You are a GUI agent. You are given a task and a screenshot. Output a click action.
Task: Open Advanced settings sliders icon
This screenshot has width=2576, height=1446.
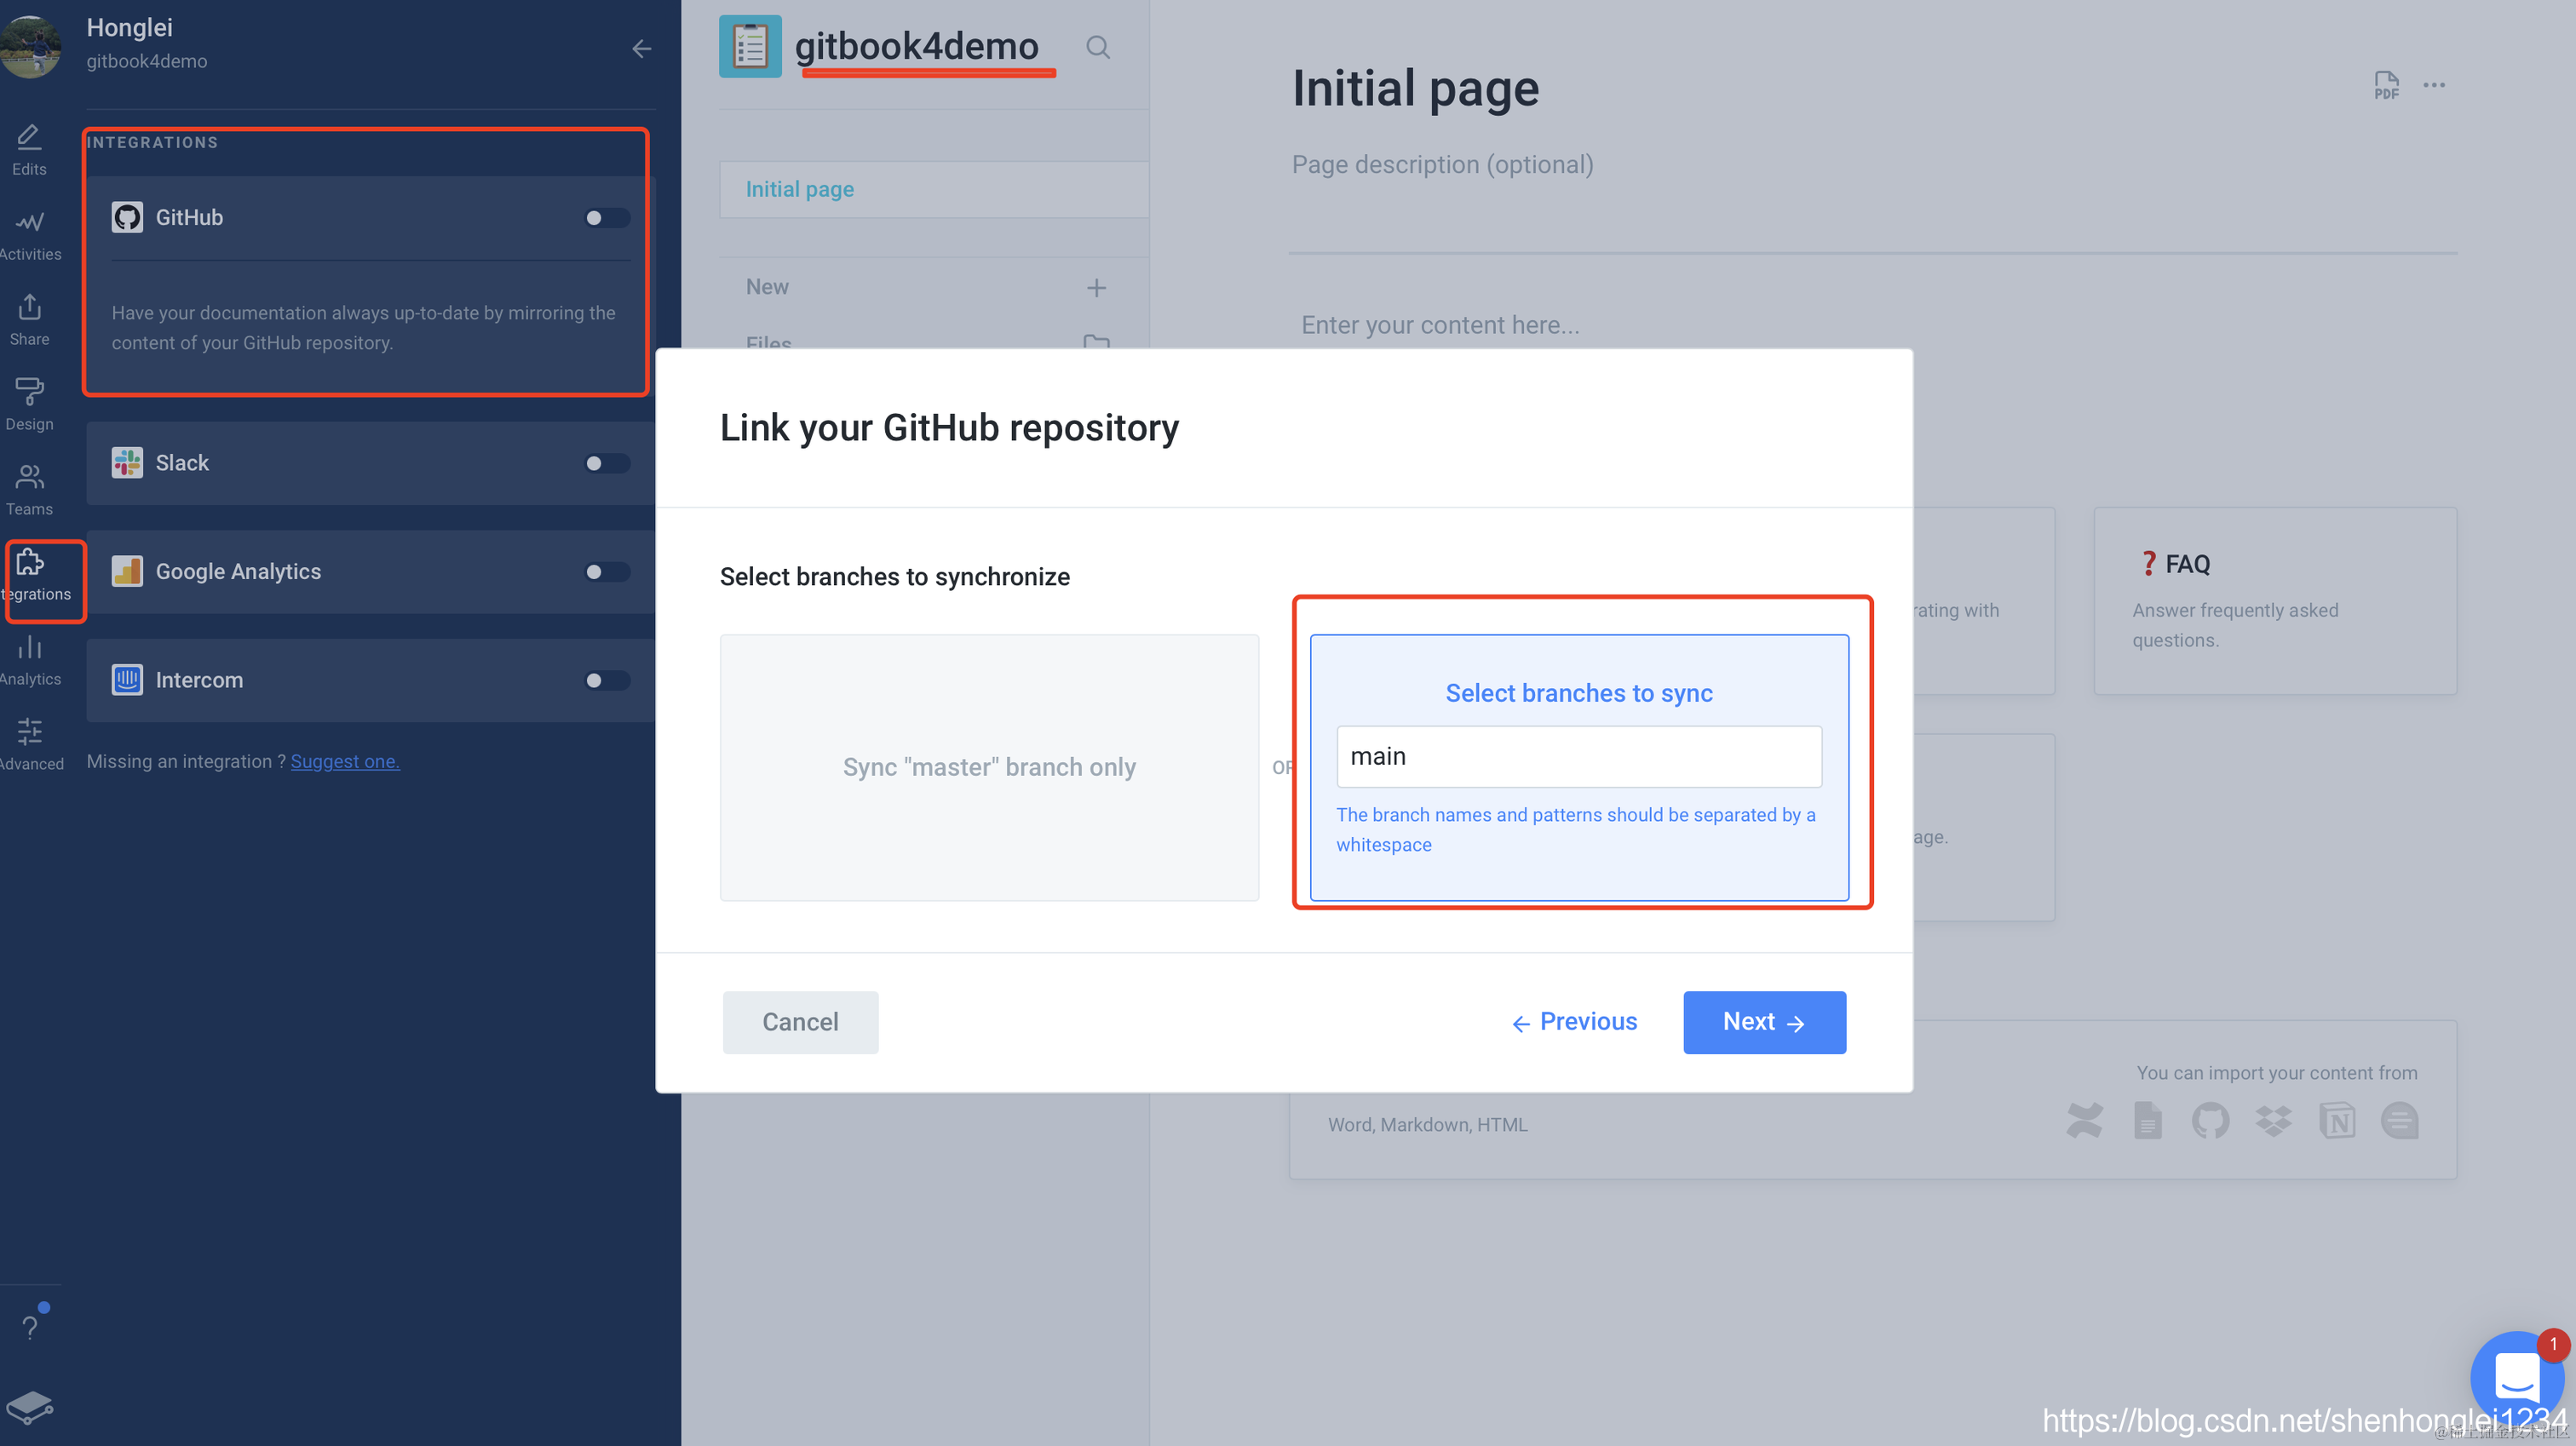[30, 744]
